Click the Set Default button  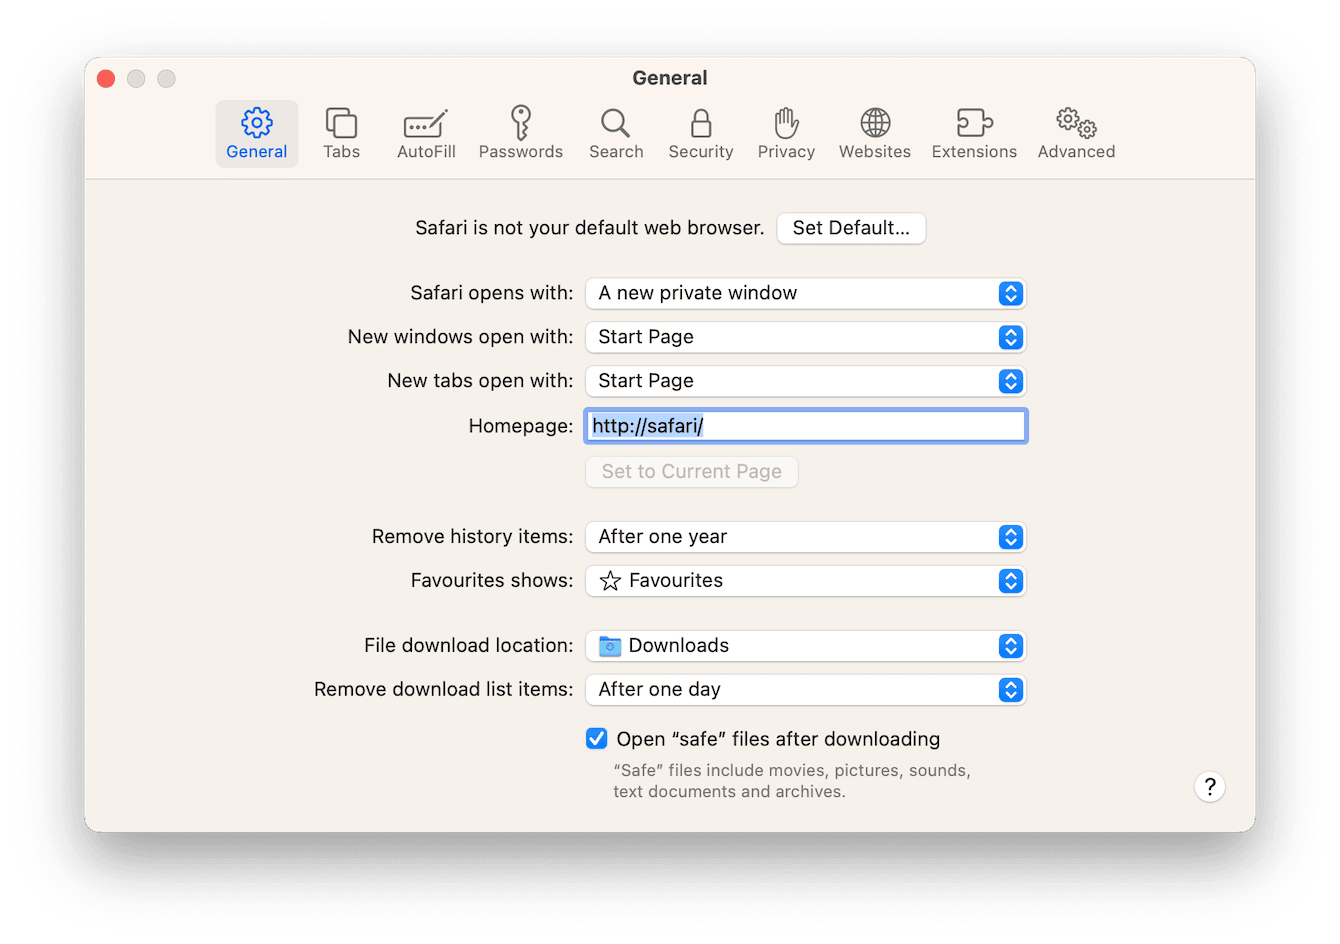851,228
